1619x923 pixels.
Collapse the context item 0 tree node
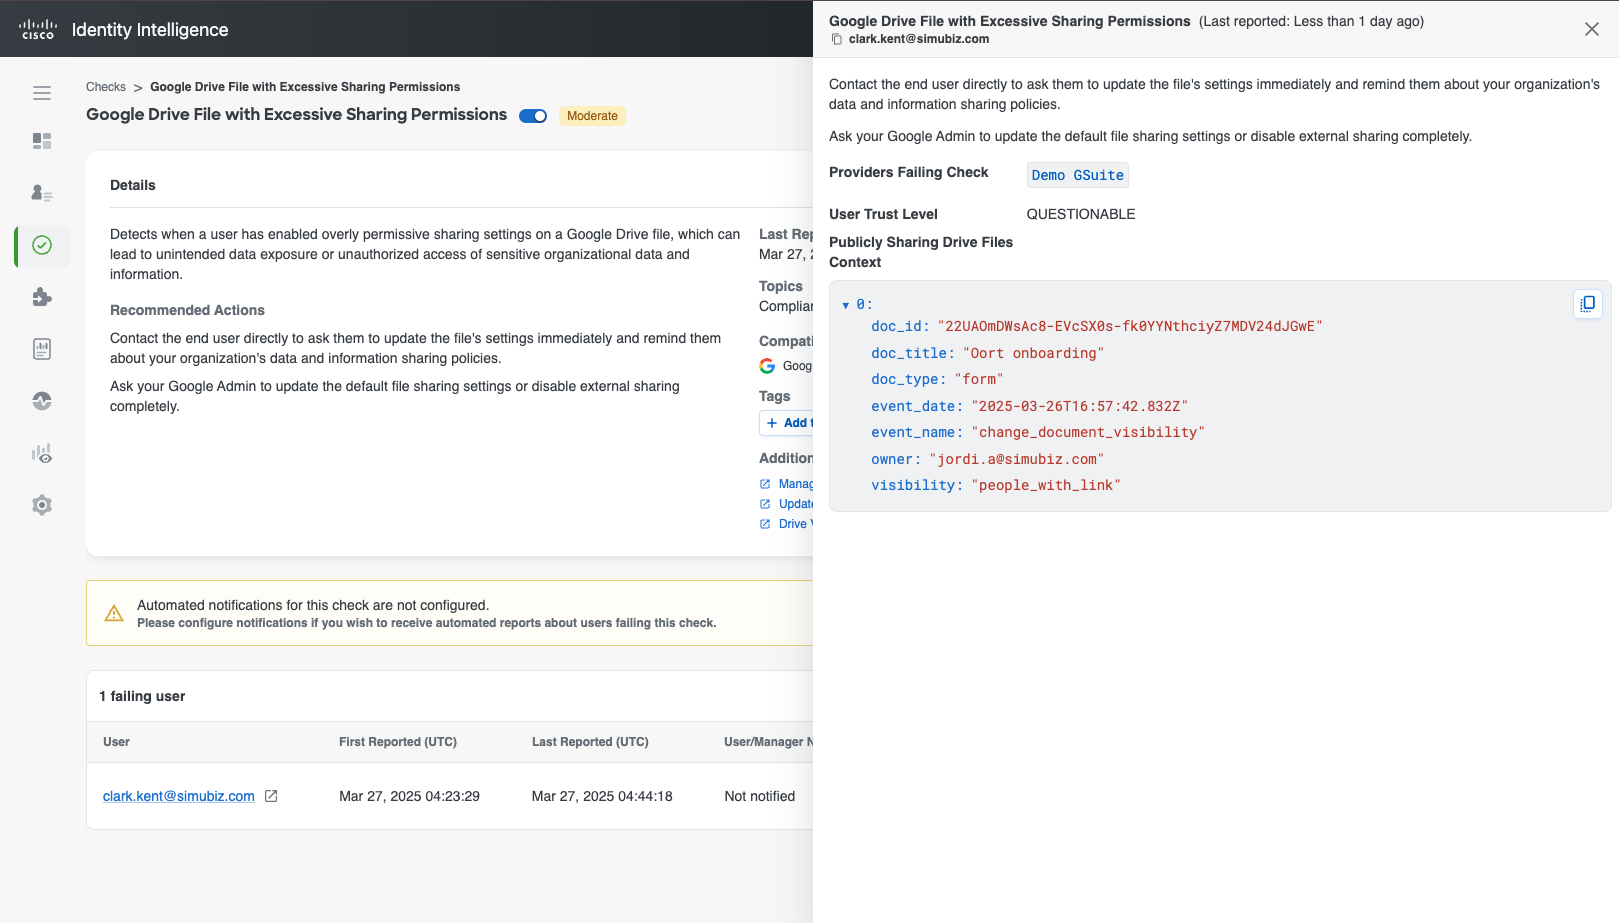[846, 305]
